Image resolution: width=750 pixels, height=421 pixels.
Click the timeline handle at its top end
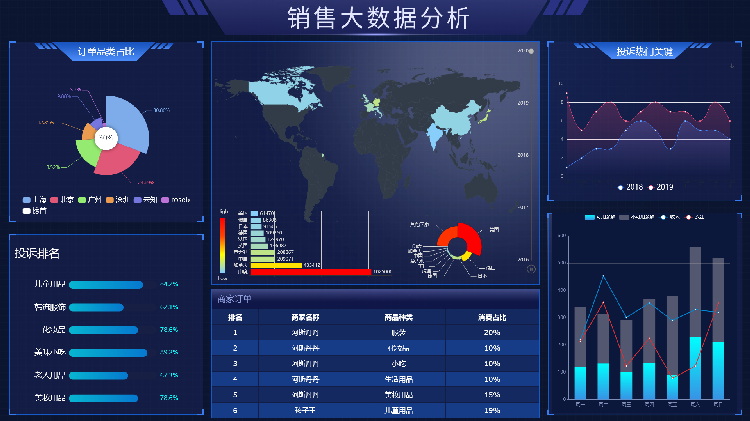click(531, 51)
